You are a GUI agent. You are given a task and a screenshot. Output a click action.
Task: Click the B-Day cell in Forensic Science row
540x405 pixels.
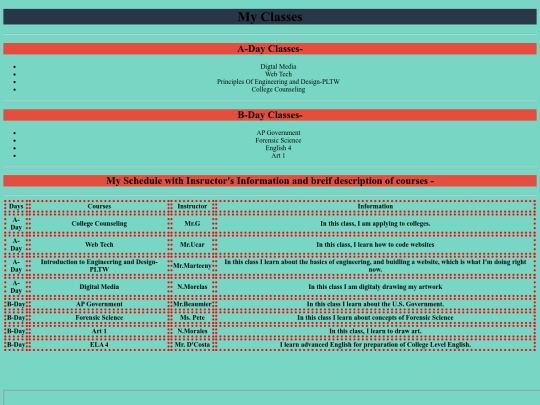point(16,318)
